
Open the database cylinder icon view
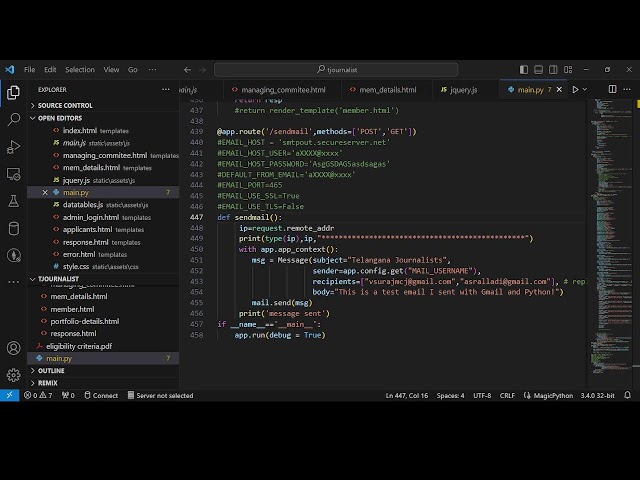[13, 228]
